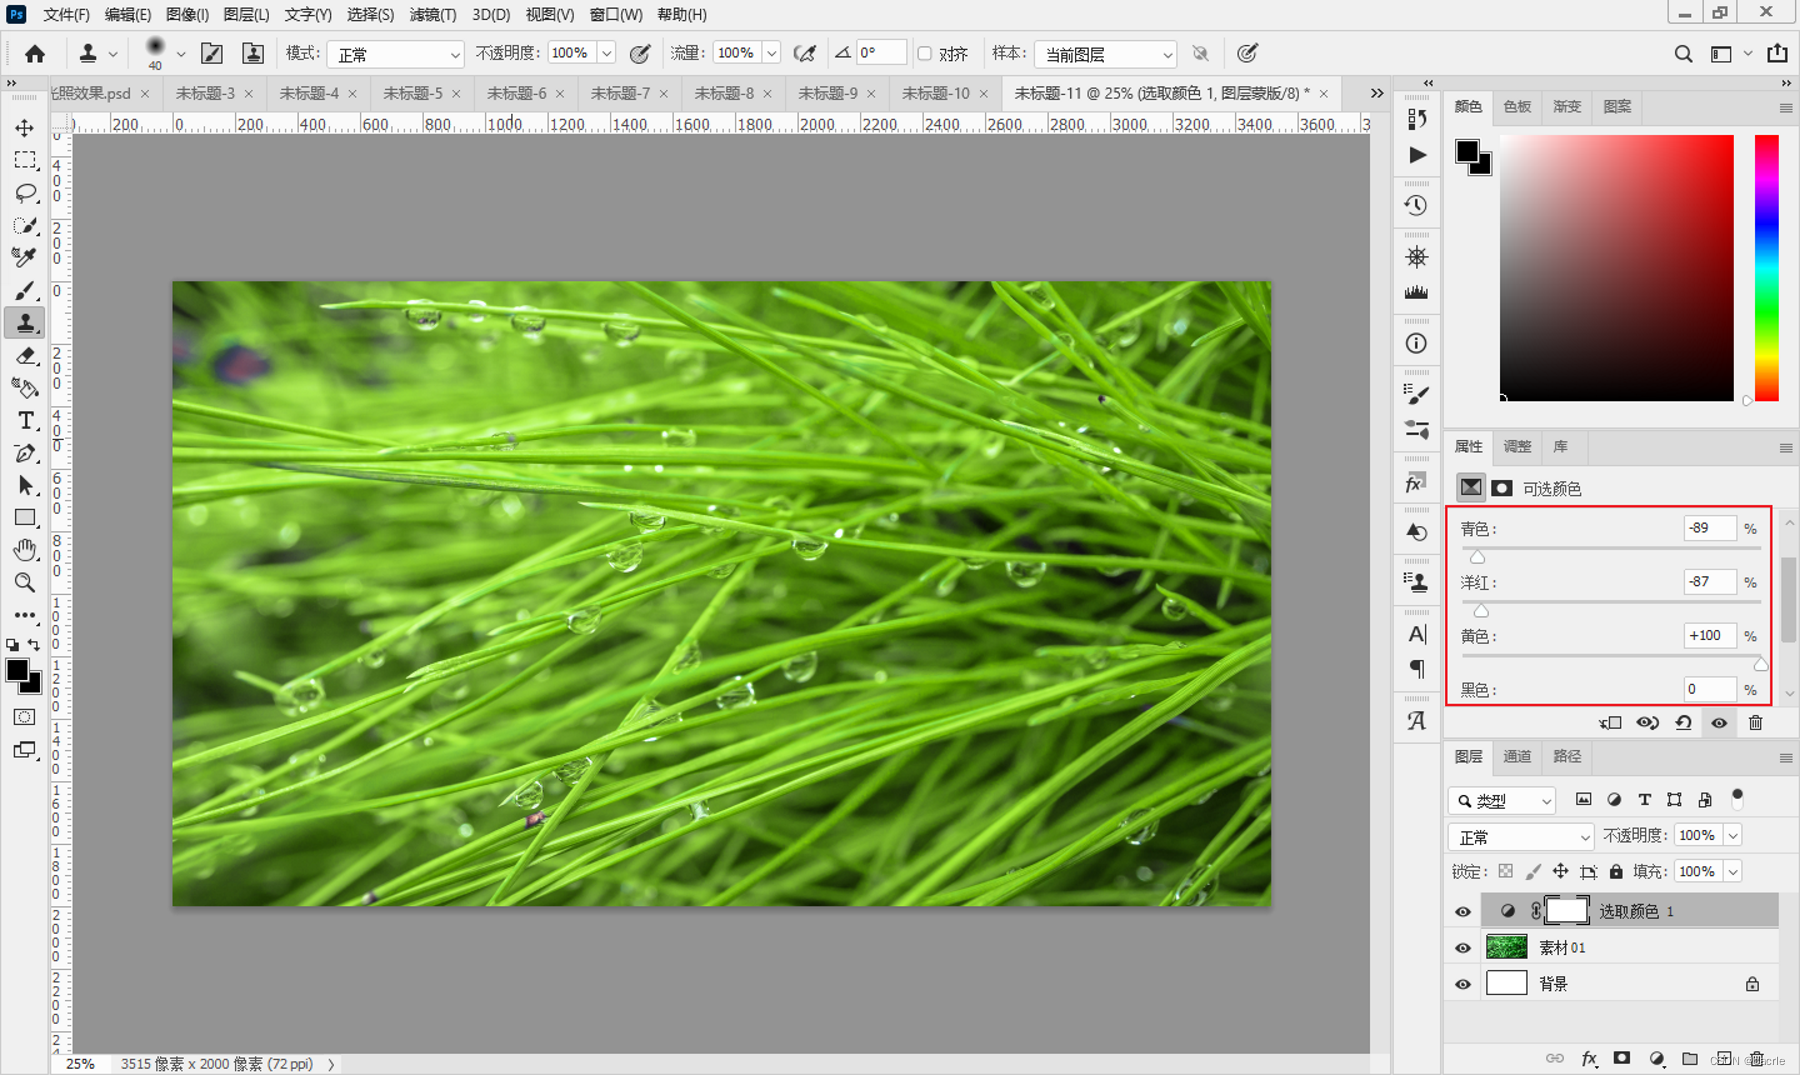1800x1075 pixels.
Task: Pick a color in the color field
Action: pos(1616,268)
